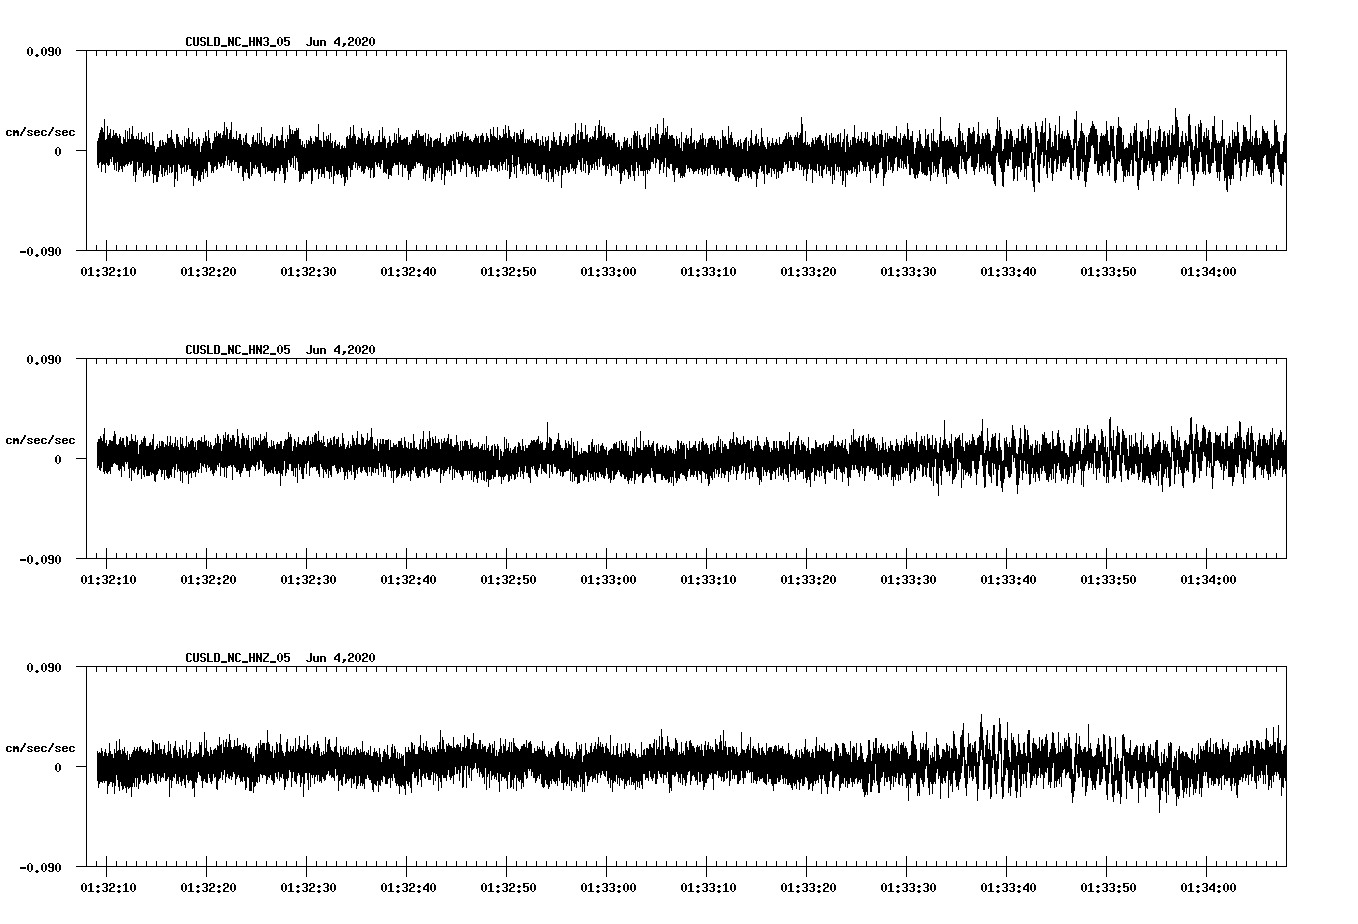Click 01:33:20 time label under HN3 plot
This screenshot has height=924, width=1358.
(808, 271)
